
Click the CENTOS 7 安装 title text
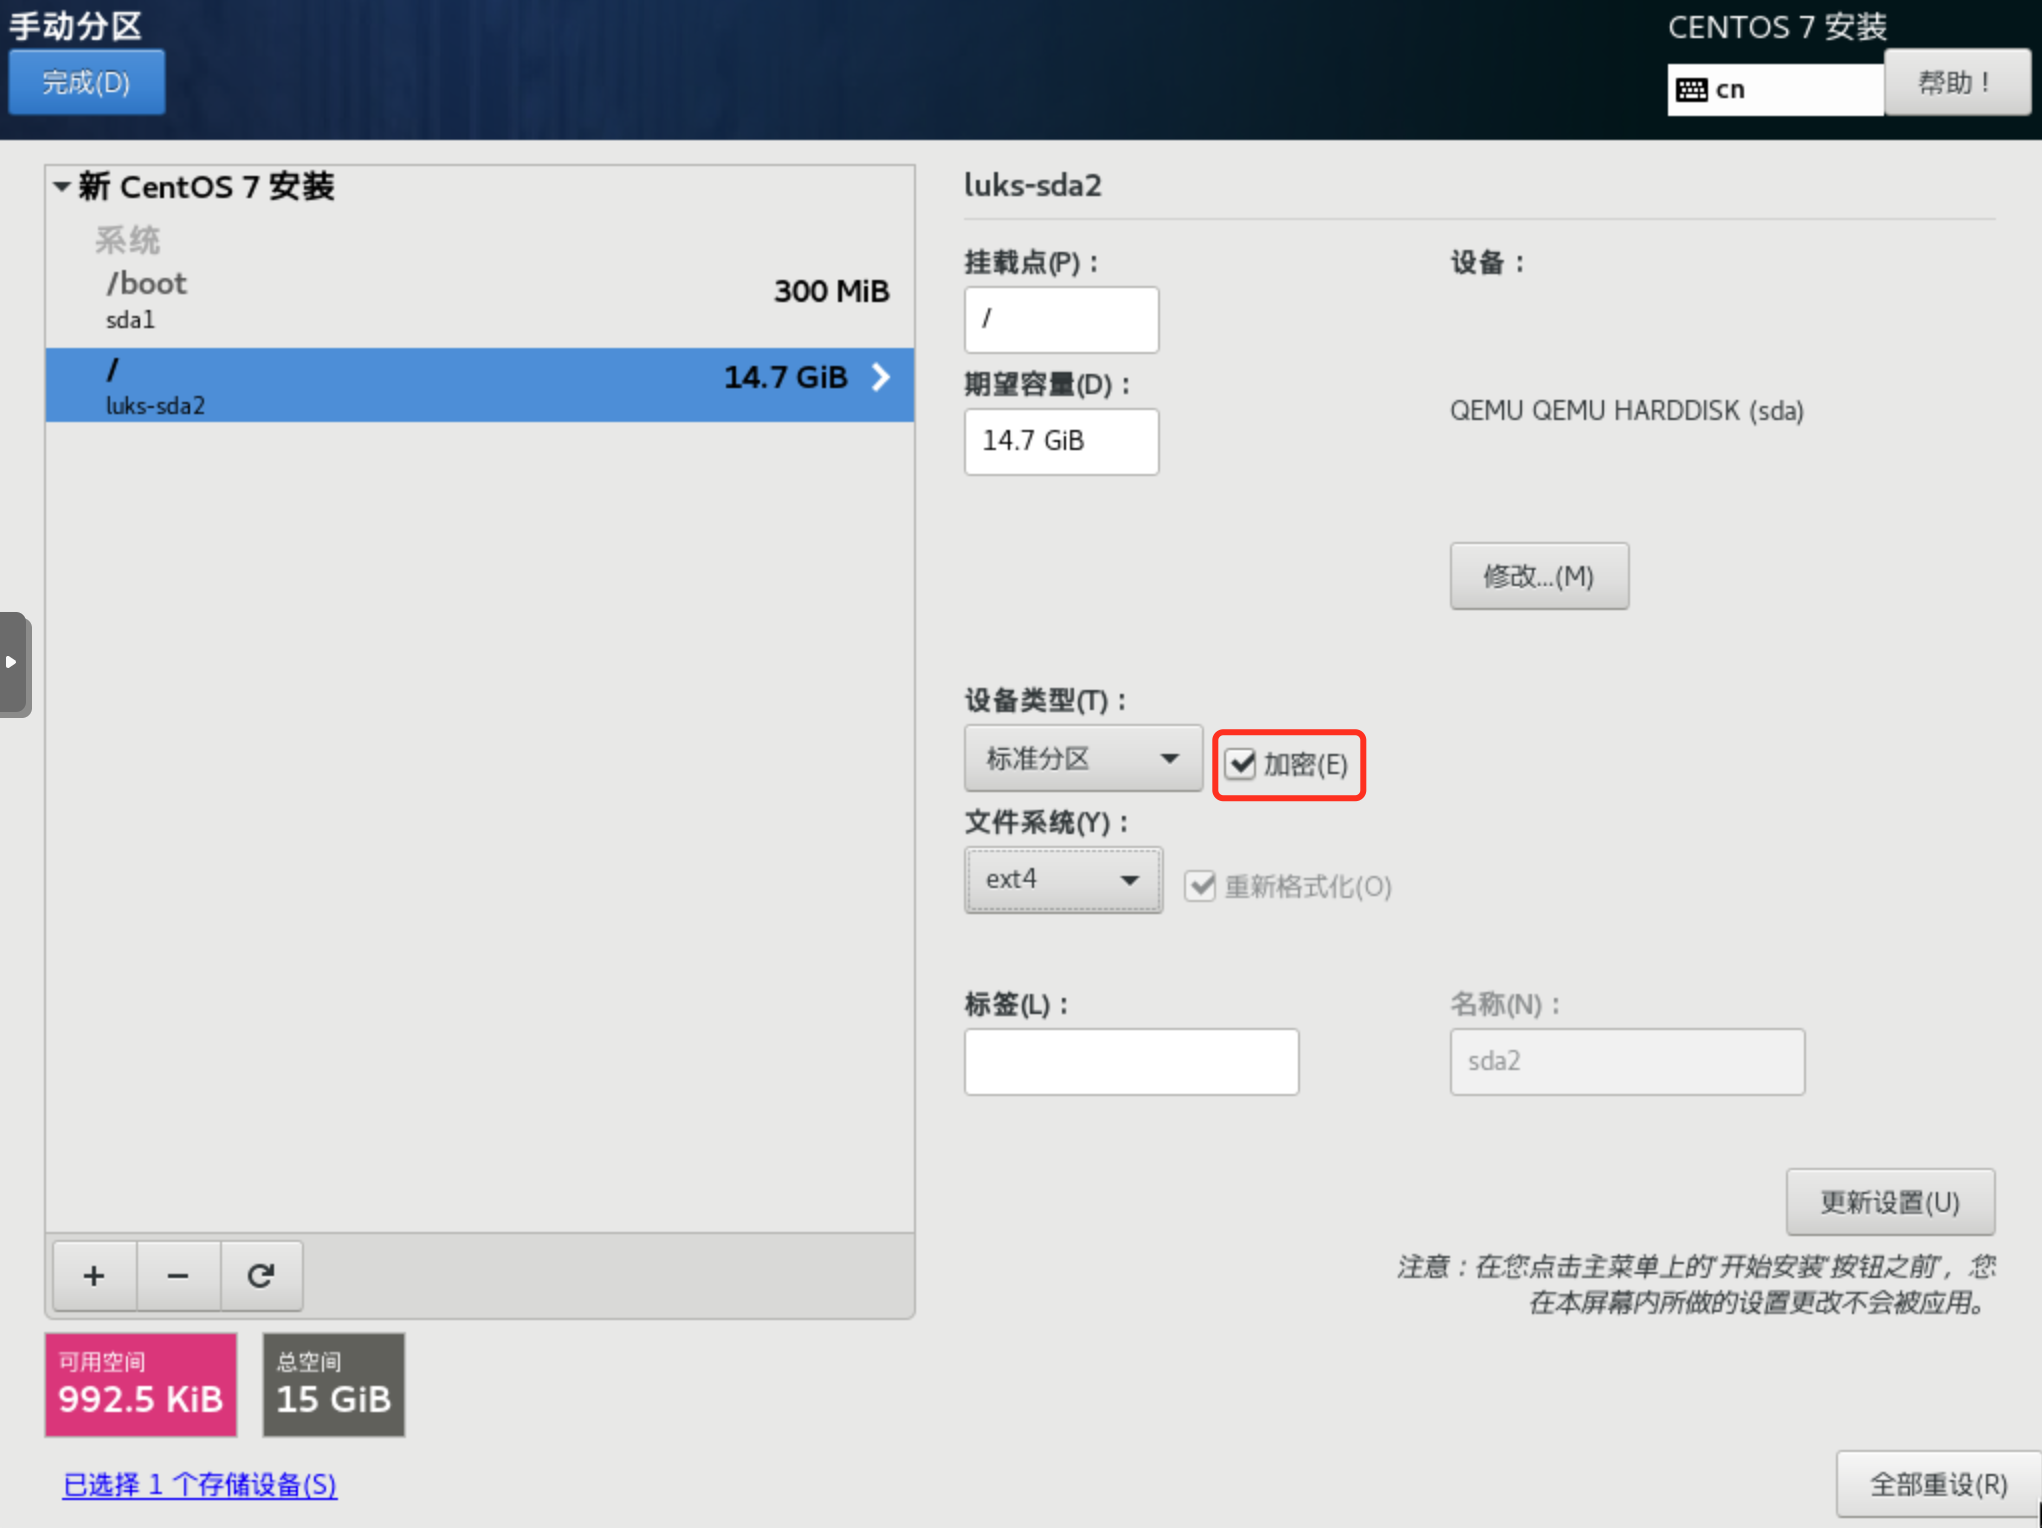click(1777, 27)
